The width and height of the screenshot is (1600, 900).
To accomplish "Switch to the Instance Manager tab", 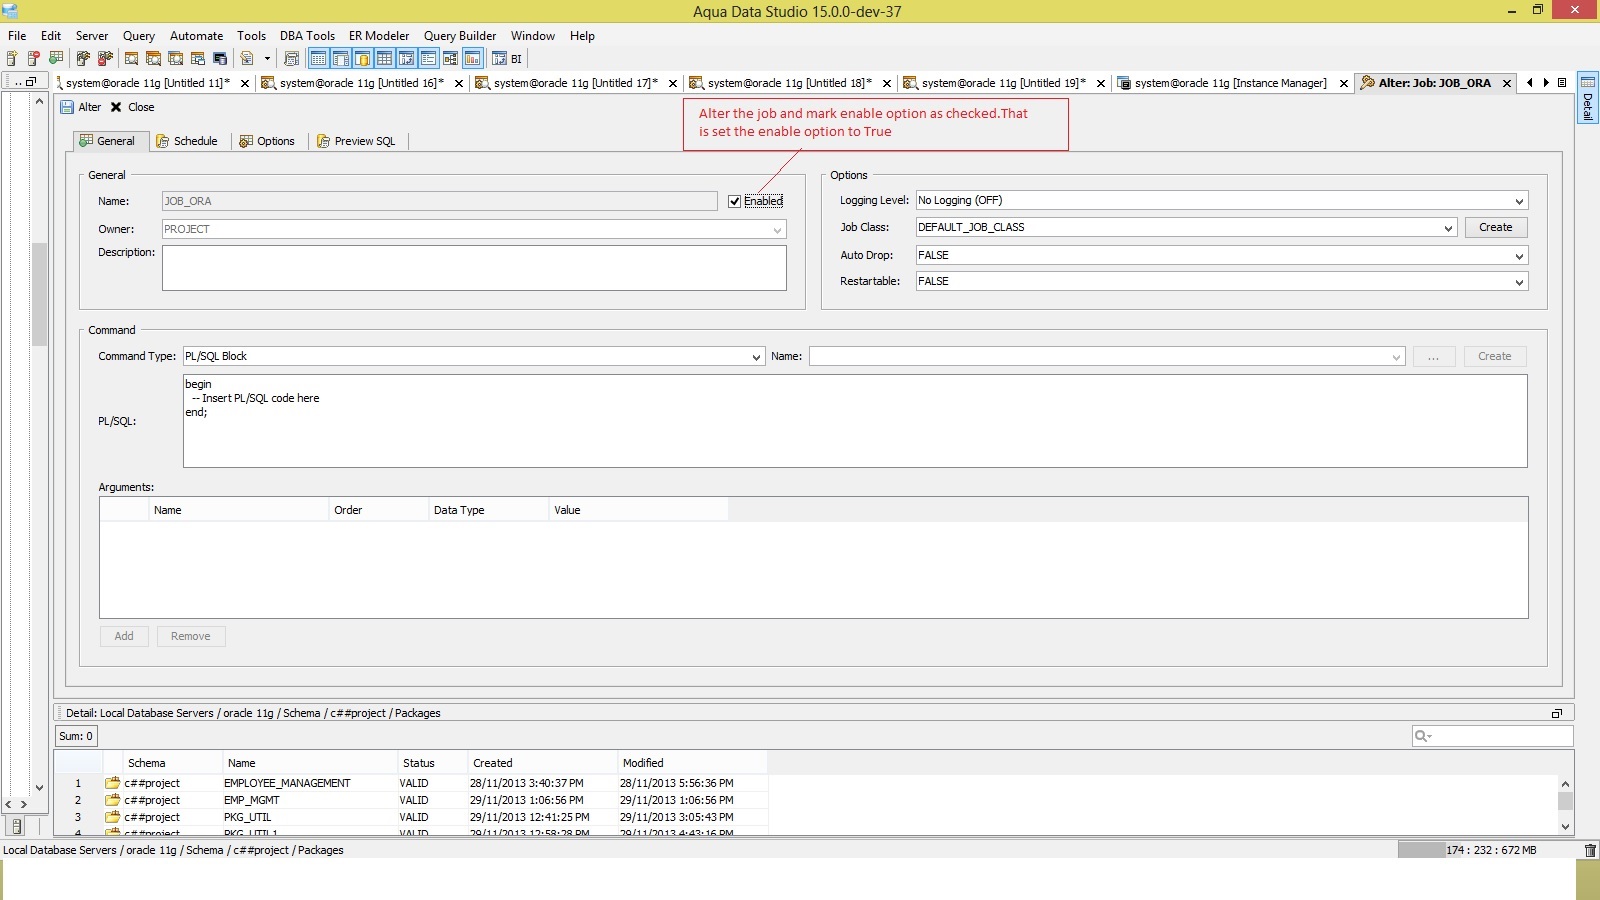I will [x=1230, y=83].
